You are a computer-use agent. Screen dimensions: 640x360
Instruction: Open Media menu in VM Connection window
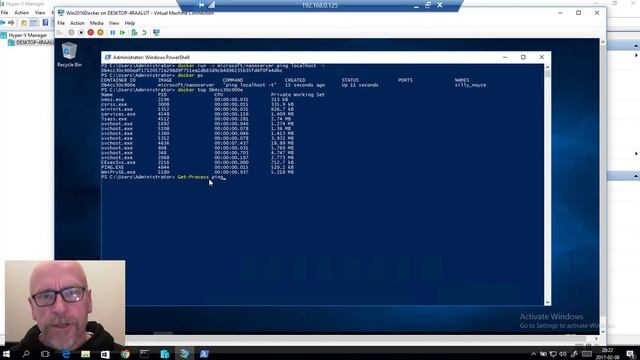[x=96, y=23]
